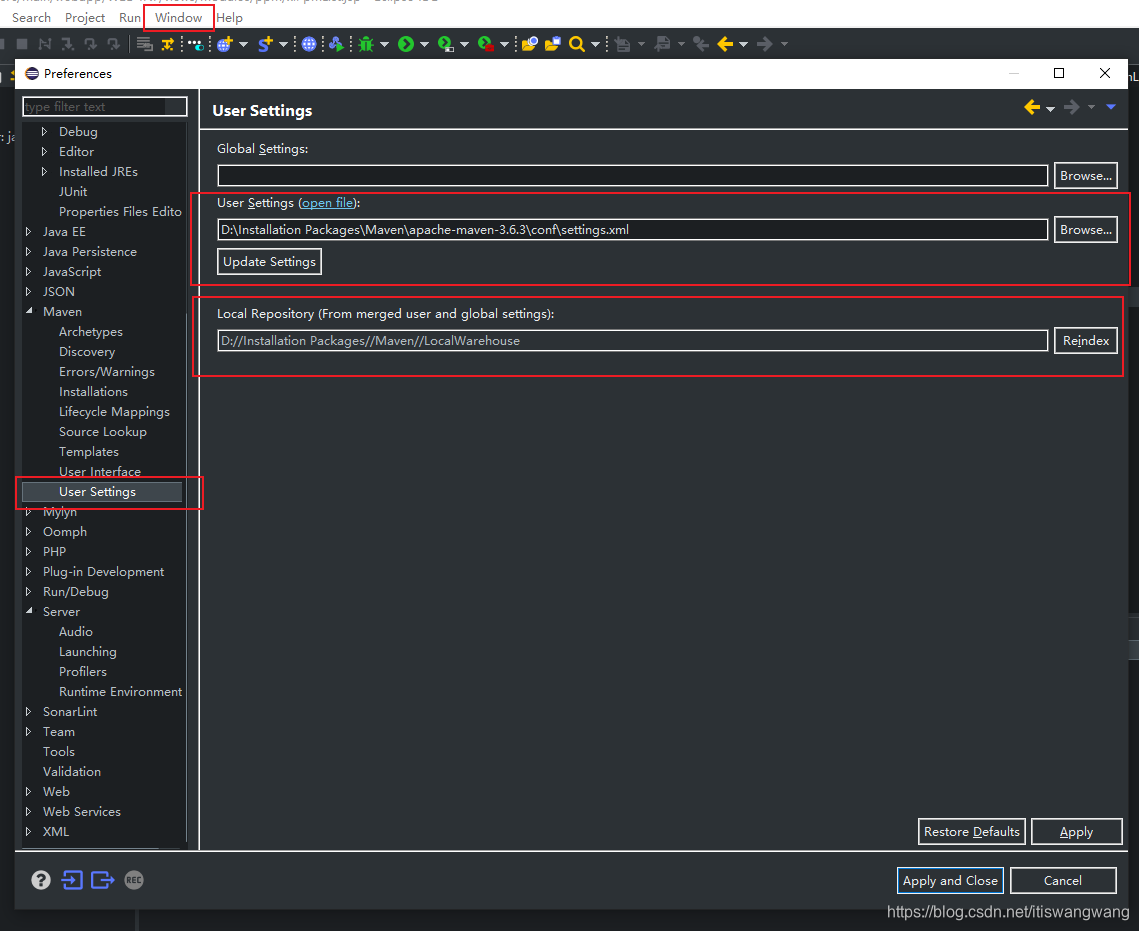1139x931 pixels.
Task: Click the magnifier Search toolbar icon
Action: [x=577, y=44]
